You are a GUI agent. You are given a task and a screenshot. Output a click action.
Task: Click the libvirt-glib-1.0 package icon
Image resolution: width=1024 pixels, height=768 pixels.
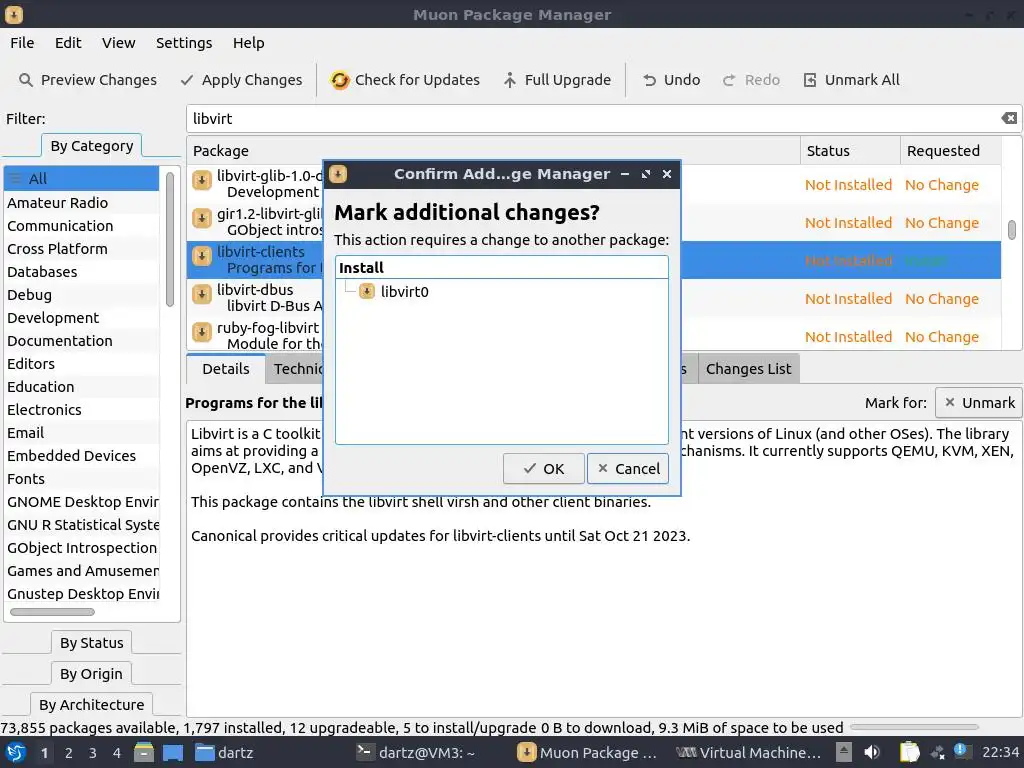click(x=202, y=180)
